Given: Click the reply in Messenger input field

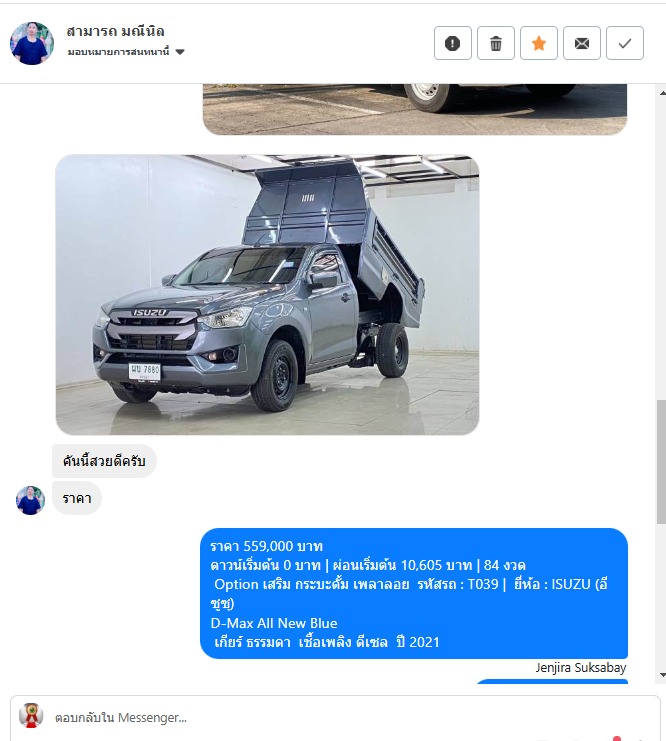Looking at the screenshot, I should coord(352,717).
